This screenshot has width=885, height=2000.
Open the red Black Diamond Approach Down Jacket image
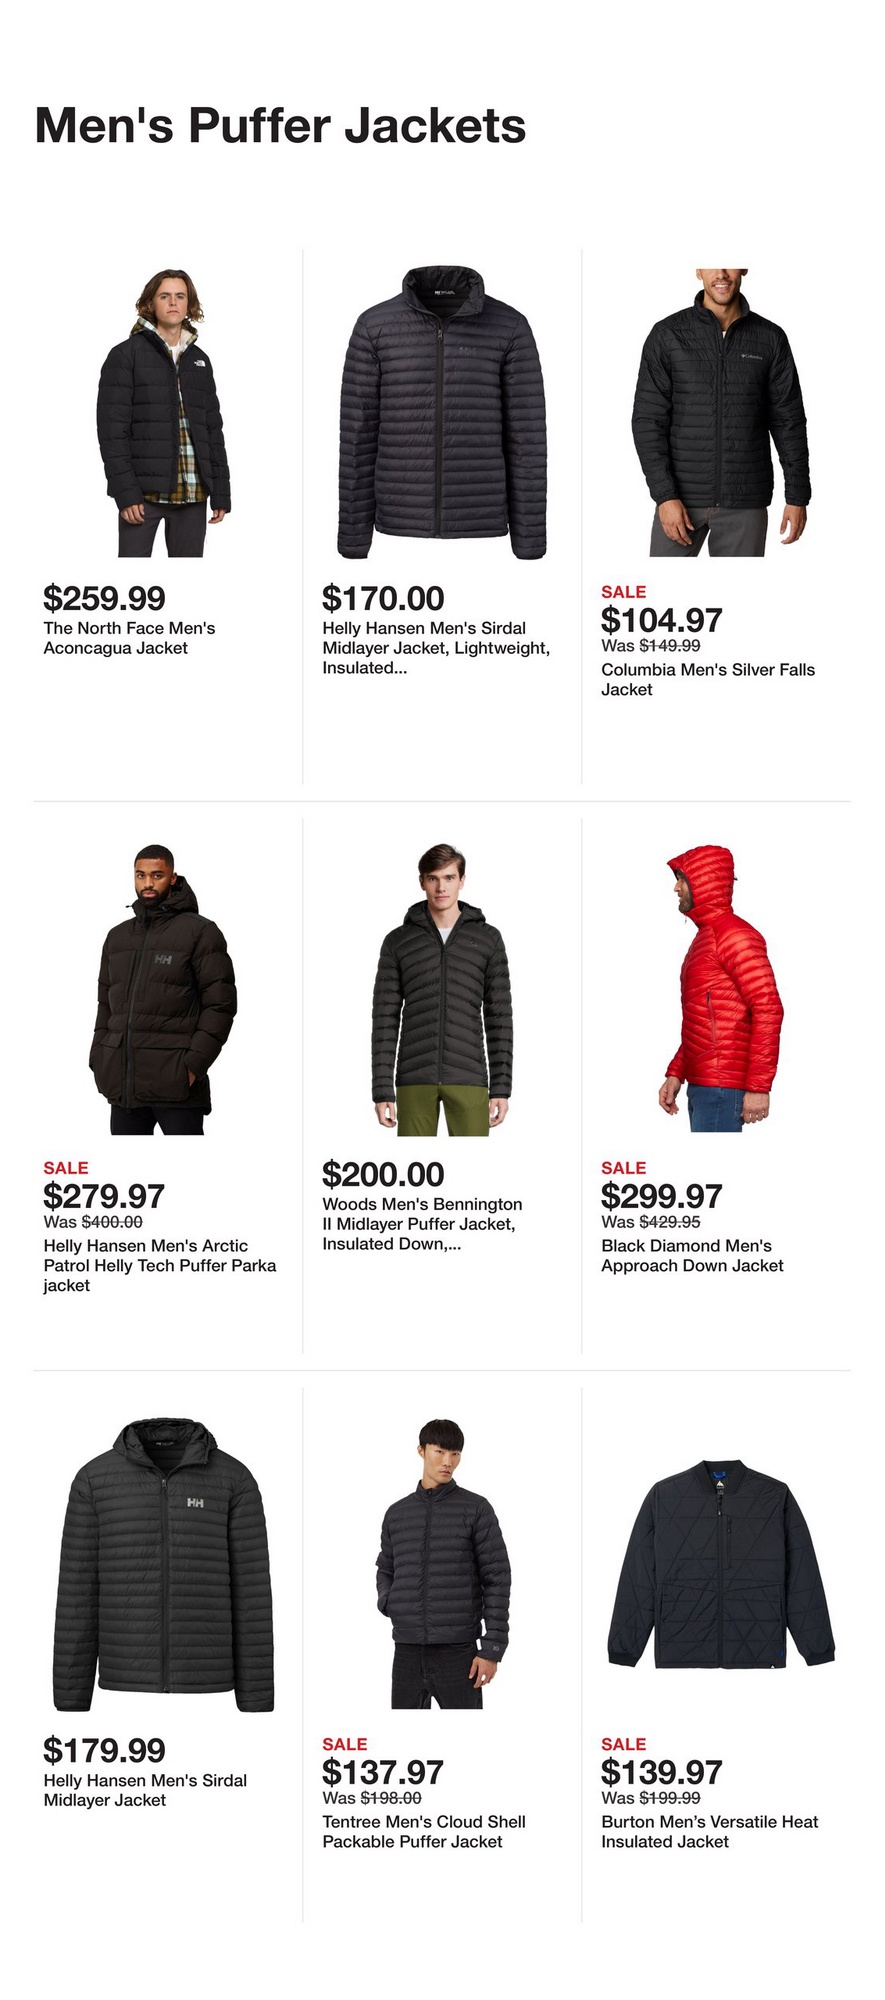point(721,989)
